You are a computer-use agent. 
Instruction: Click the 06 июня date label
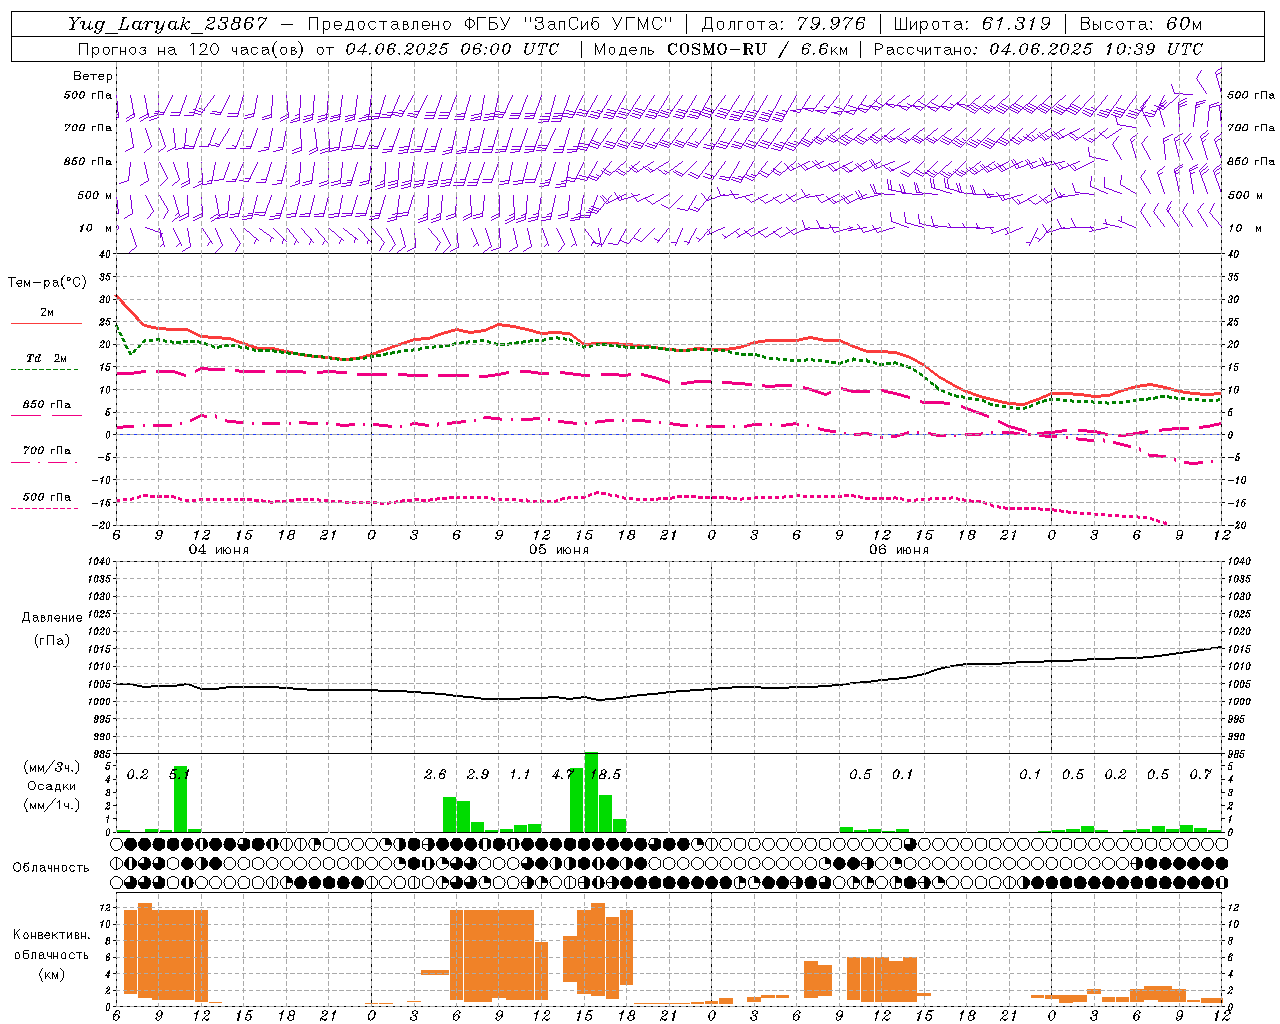tap(899, 550)
